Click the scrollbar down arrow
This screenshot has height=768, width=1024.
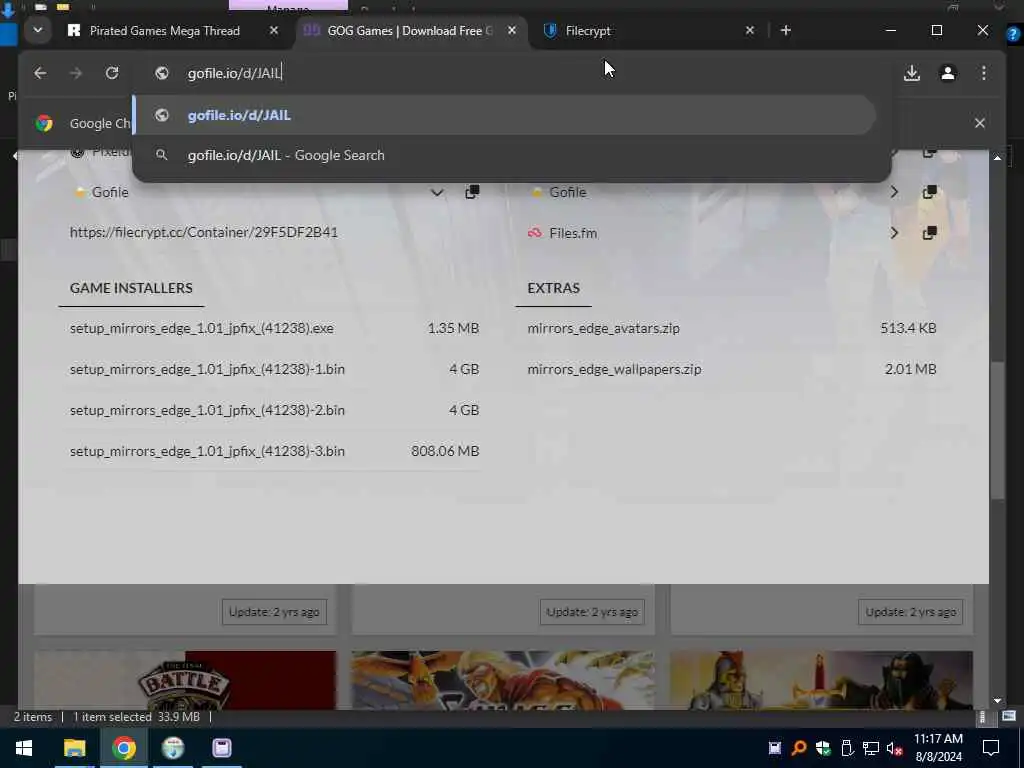[x=997, y=700]
